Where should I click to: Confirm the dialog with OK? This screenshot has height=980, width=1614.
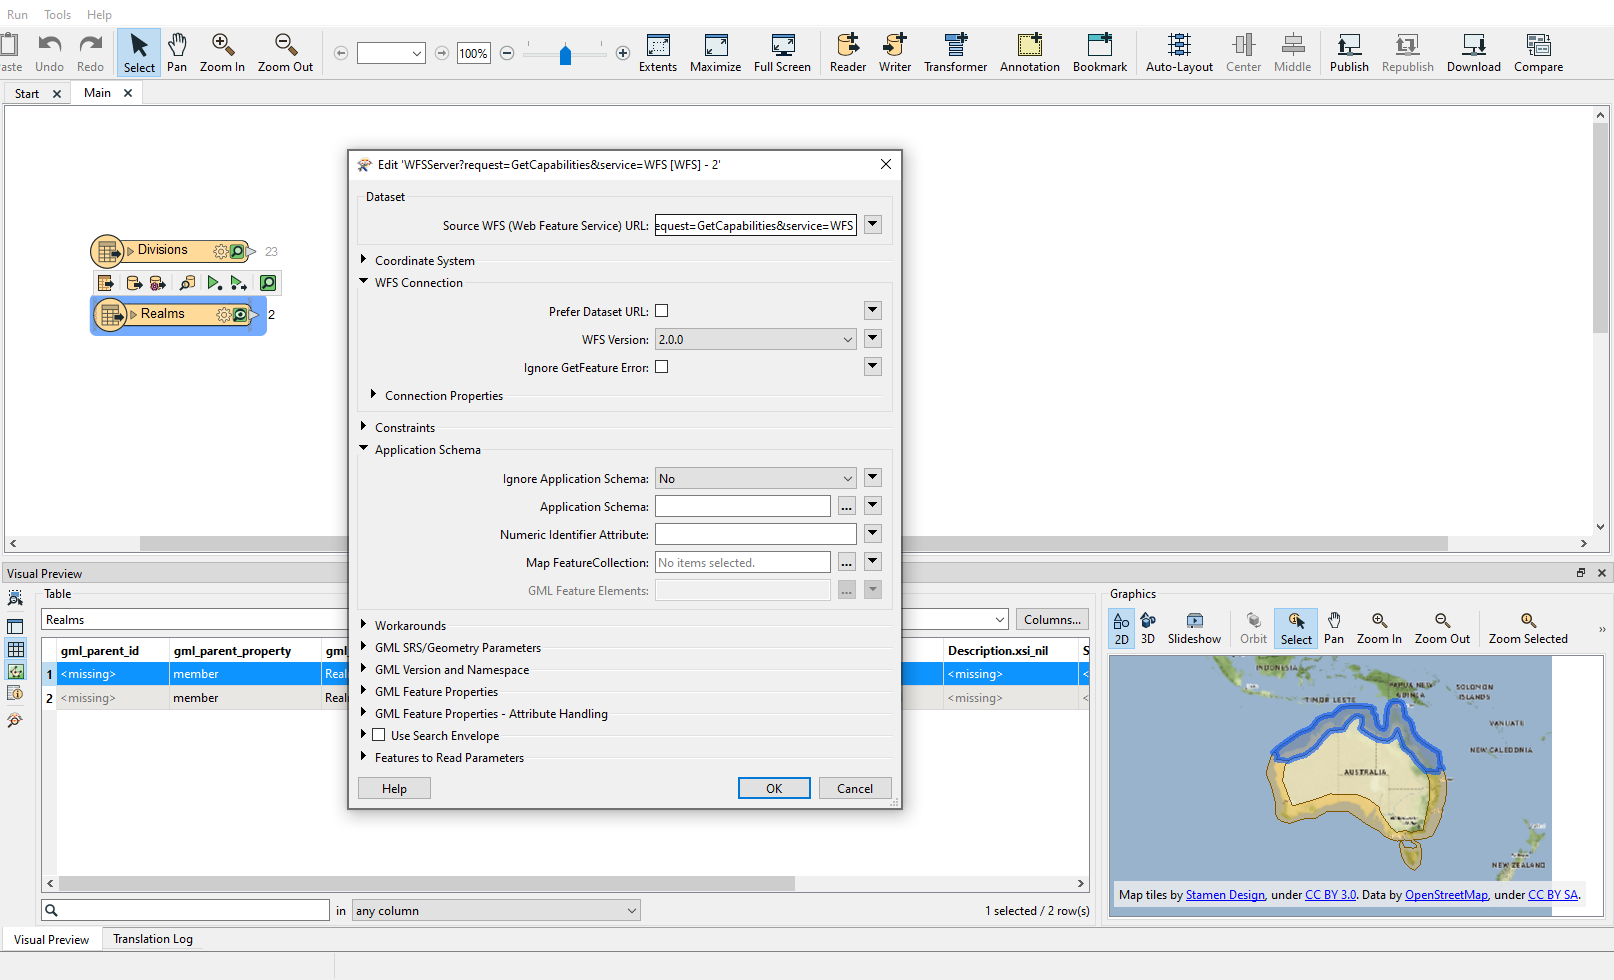point(774,788)
